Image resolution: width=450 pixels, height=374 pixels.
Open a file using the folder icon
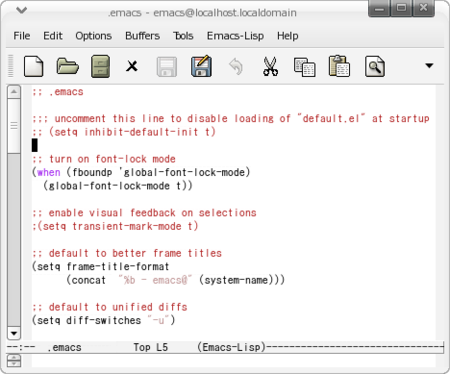tap(68, 66)
